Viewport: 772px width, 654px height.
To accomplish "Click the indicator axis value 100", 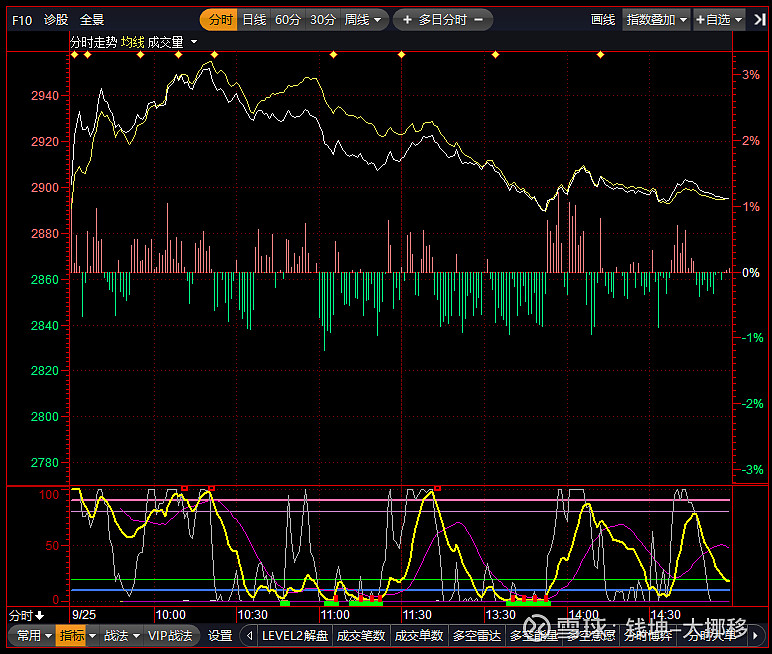I will pos(49,495).
